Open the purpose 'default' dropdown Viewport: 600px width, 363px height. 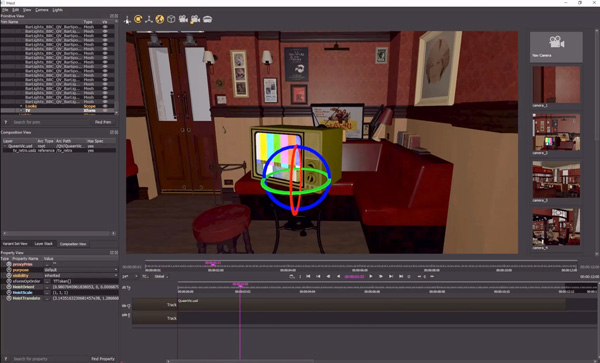click(x=80, y=270)
